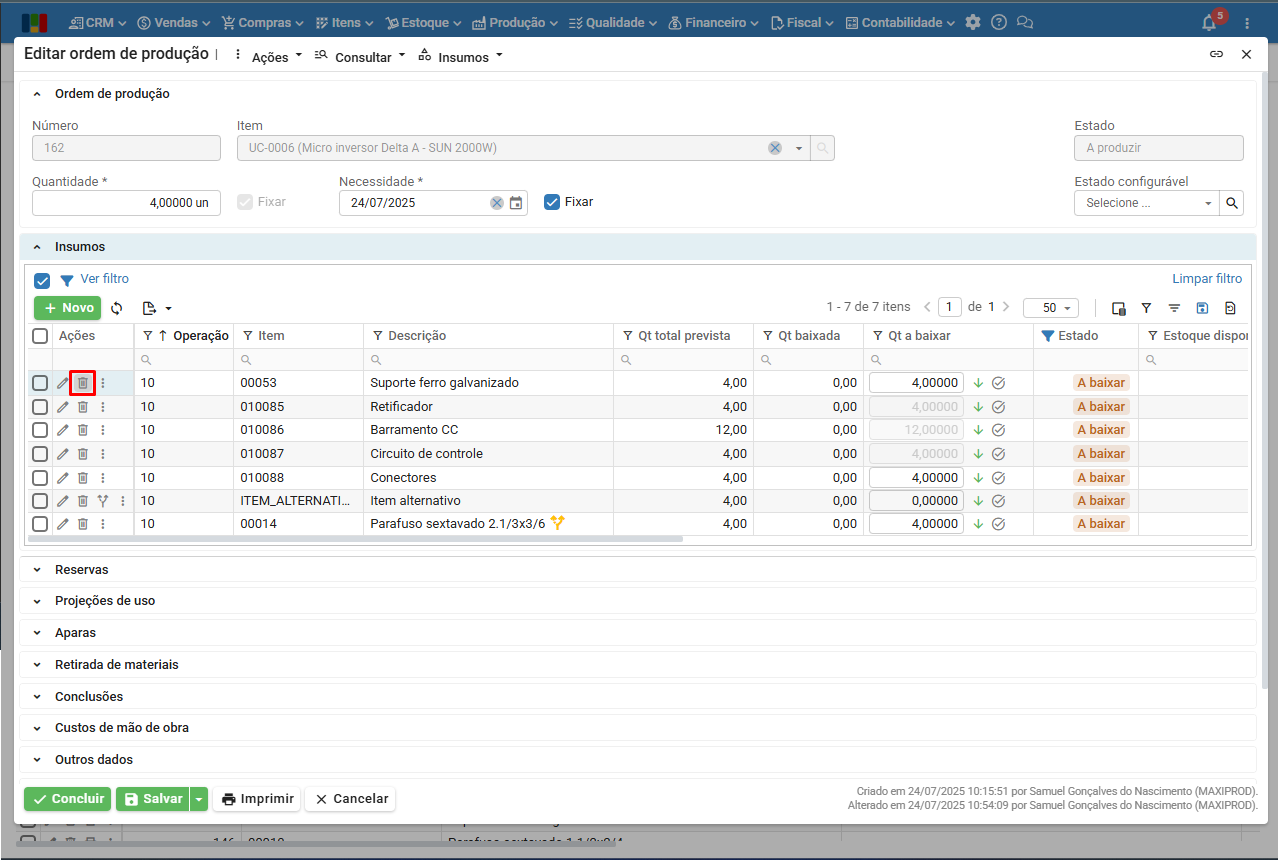Click the calendar icon in Necessidade field

pos(516,203)
